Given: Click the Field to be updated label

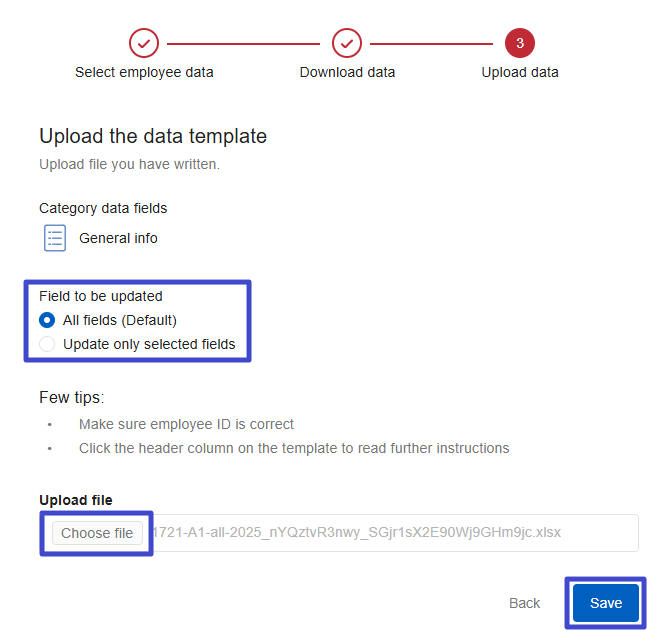Looking at the screenshot, I should (100, 296).
